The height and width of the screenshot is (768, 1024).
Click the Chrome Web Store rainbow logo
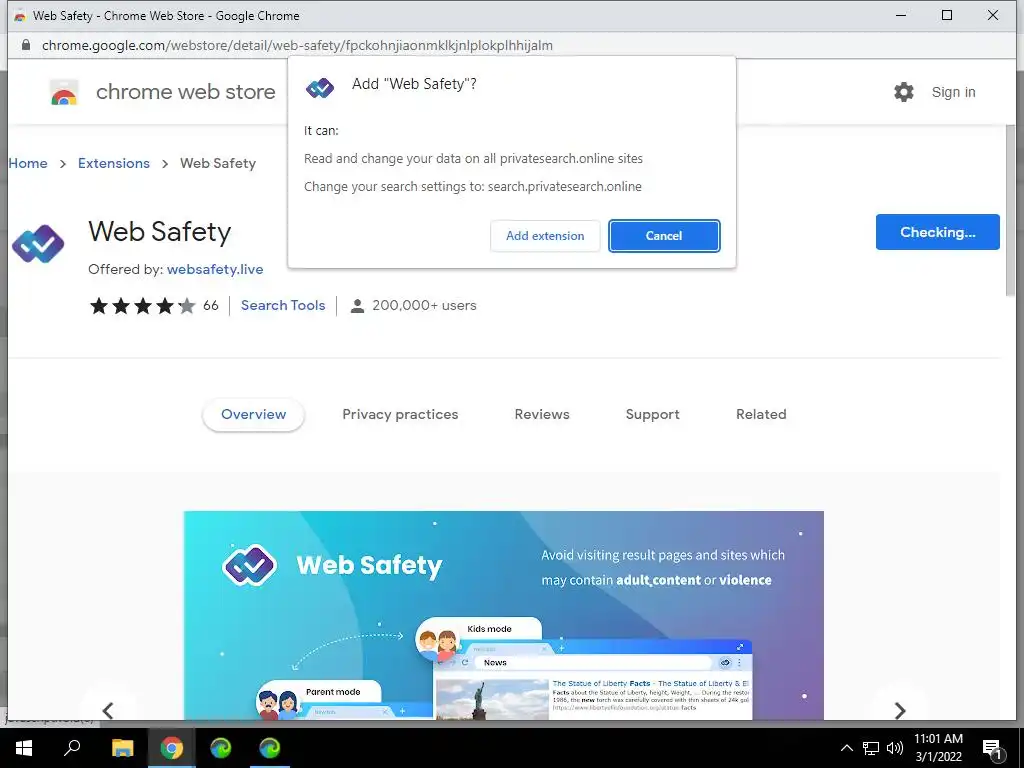64,93
